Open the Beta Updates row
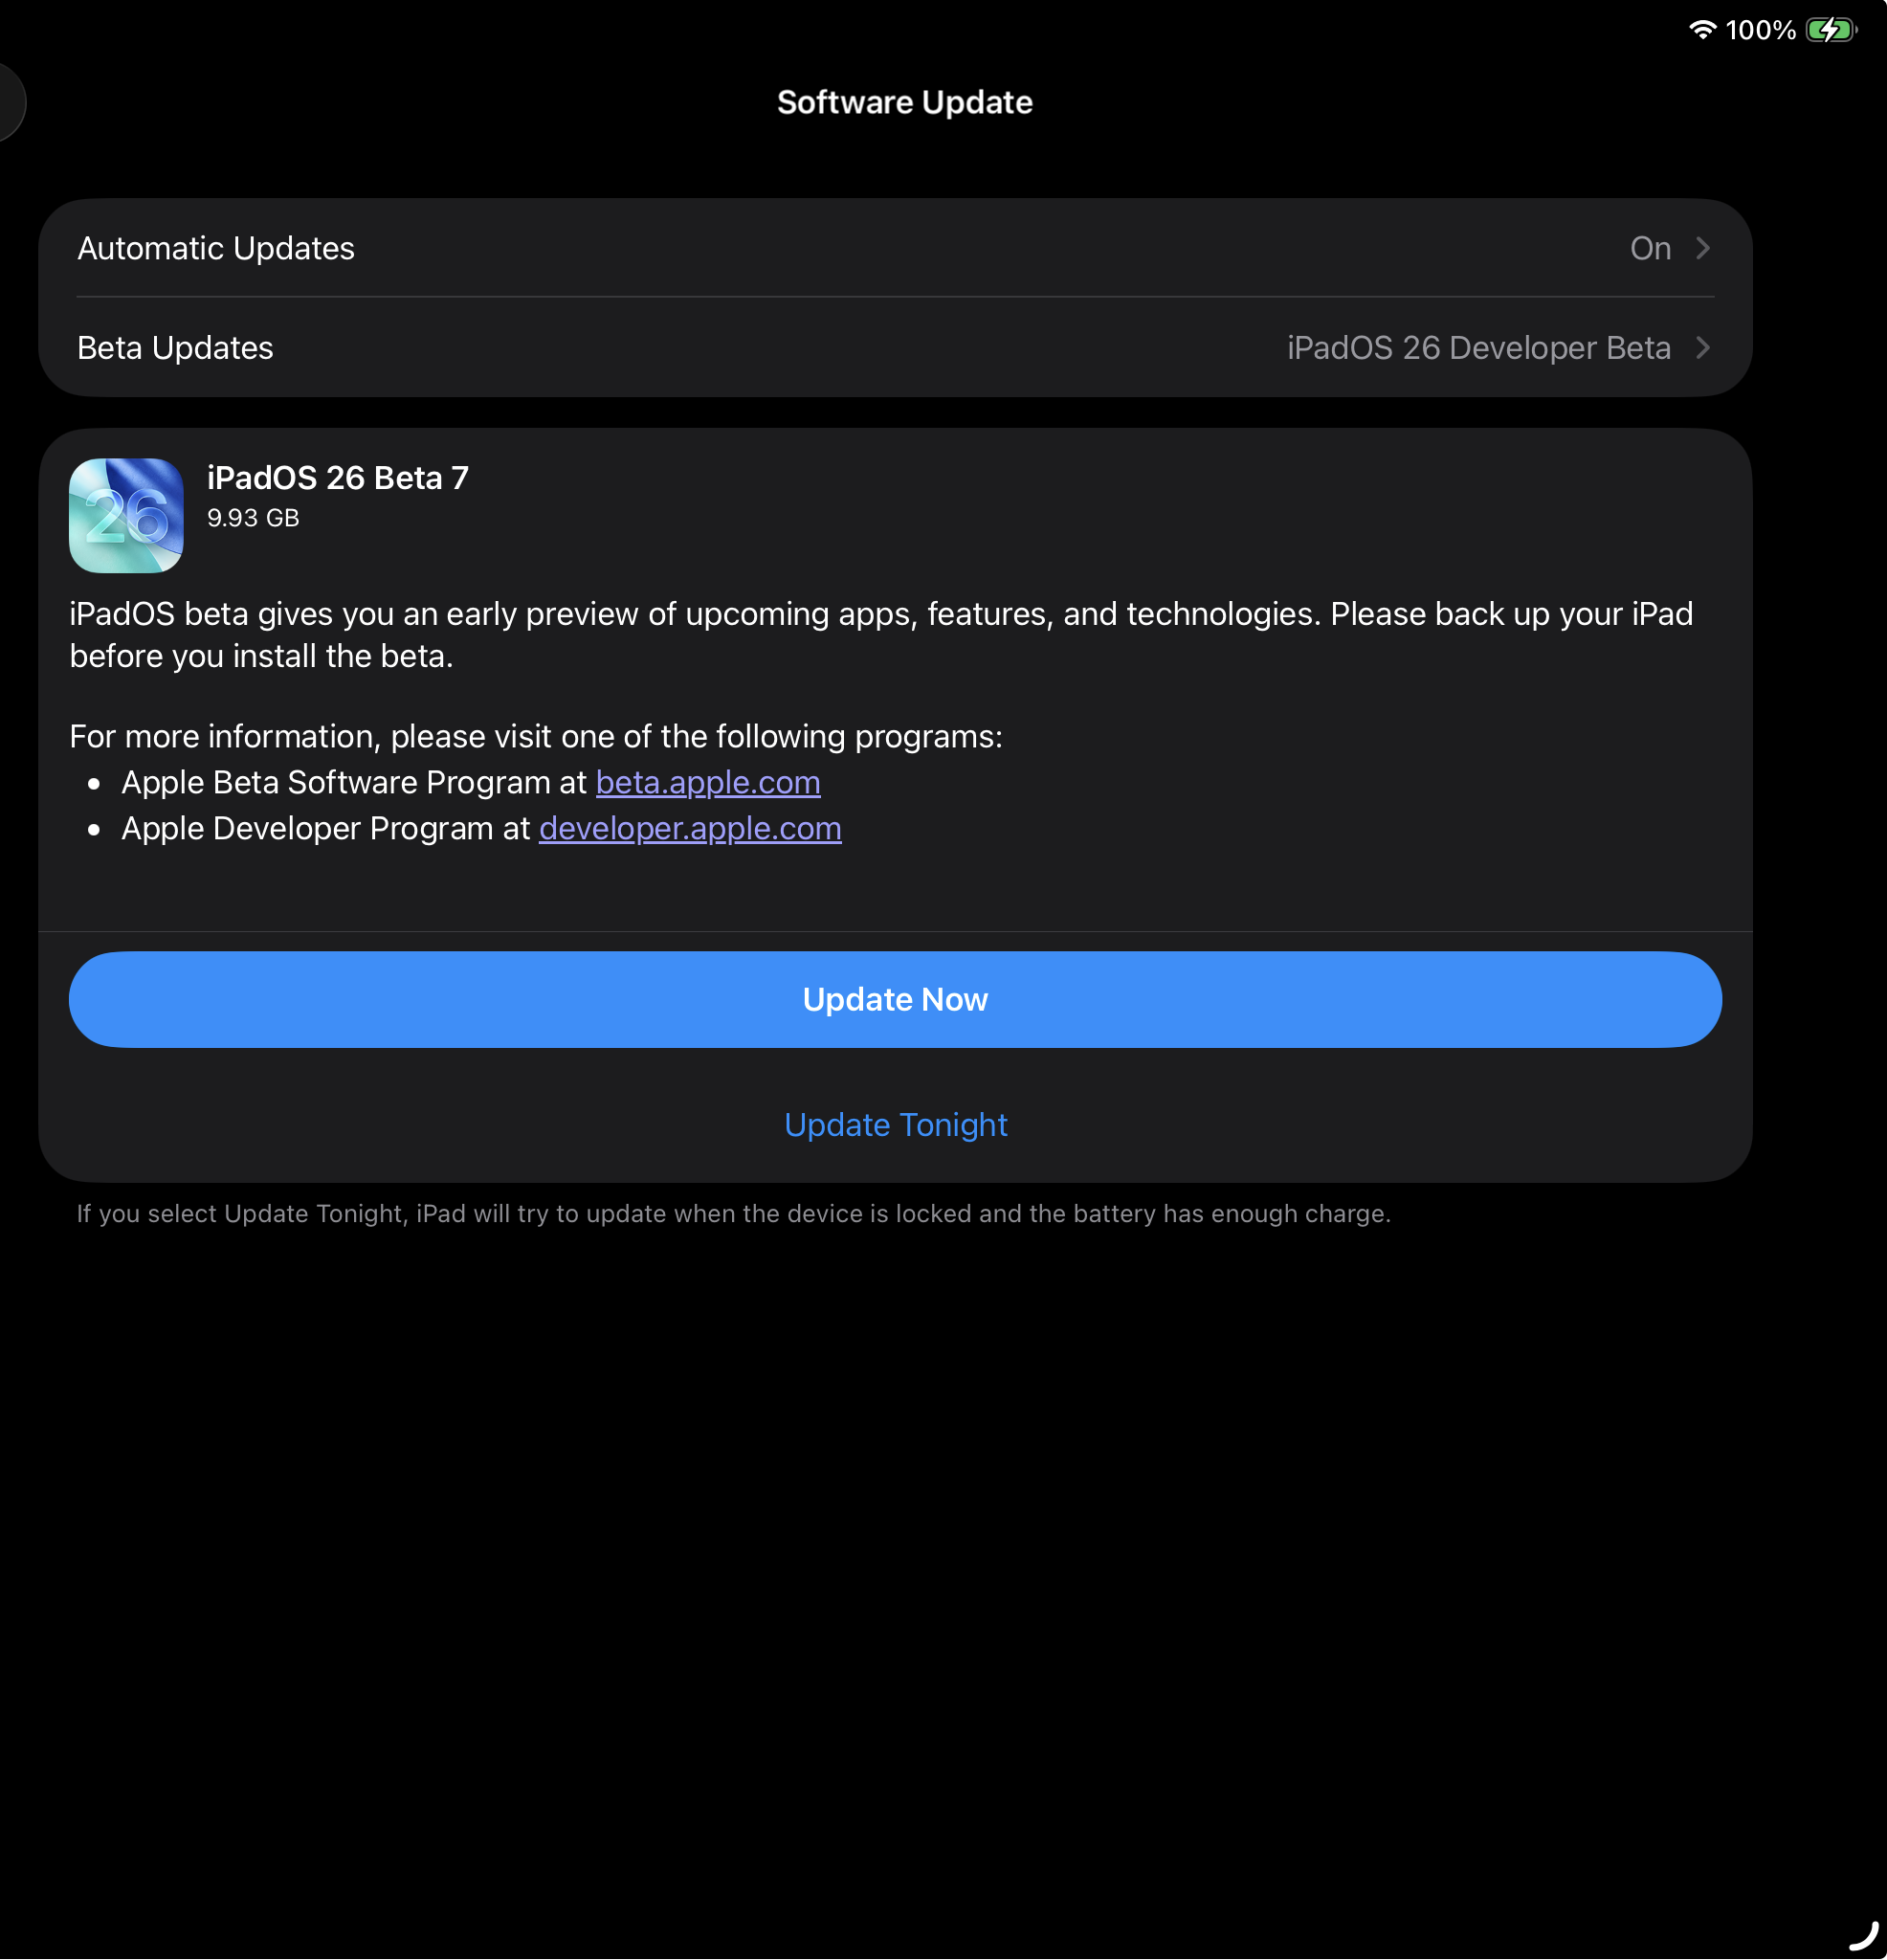This screenshot has width=1887, height=1960. 896,348
